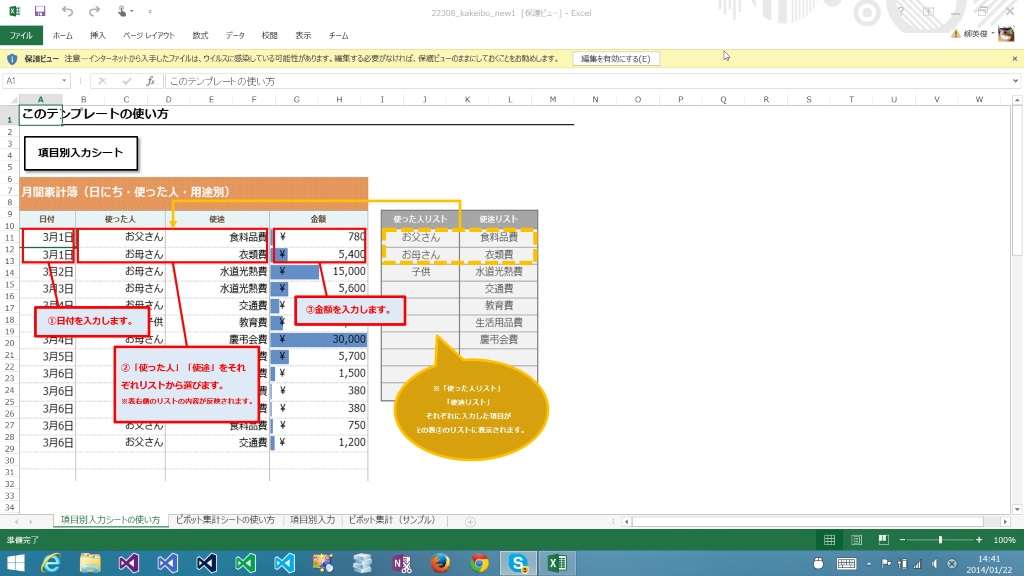Open the 数式 ribbon tab
Screen dimensions: 1024x576
(x=200, y=35)
